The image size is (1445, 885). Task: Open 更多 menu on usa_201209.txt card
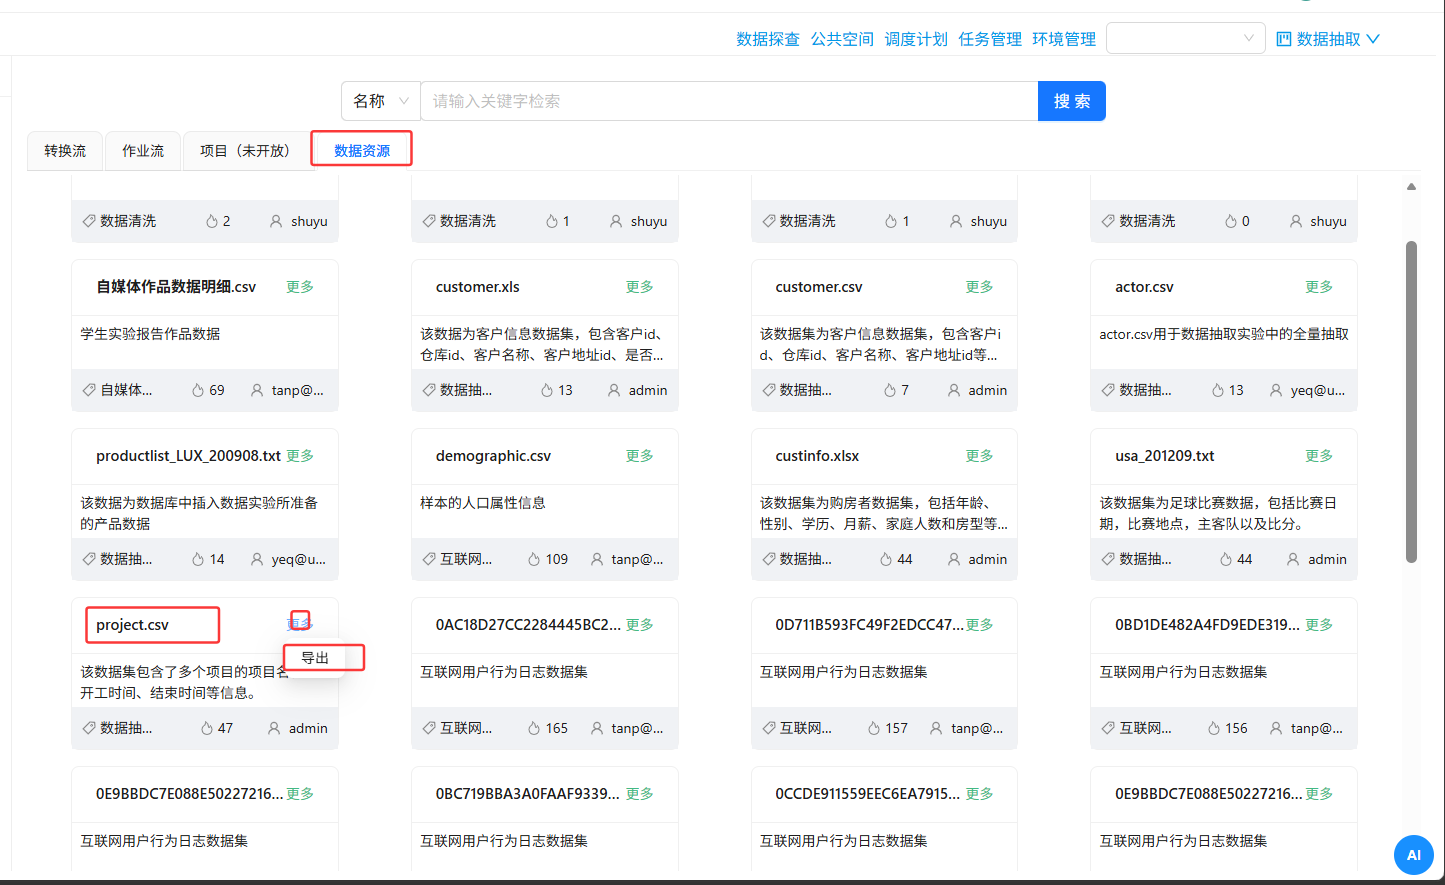coord(1319,456)
